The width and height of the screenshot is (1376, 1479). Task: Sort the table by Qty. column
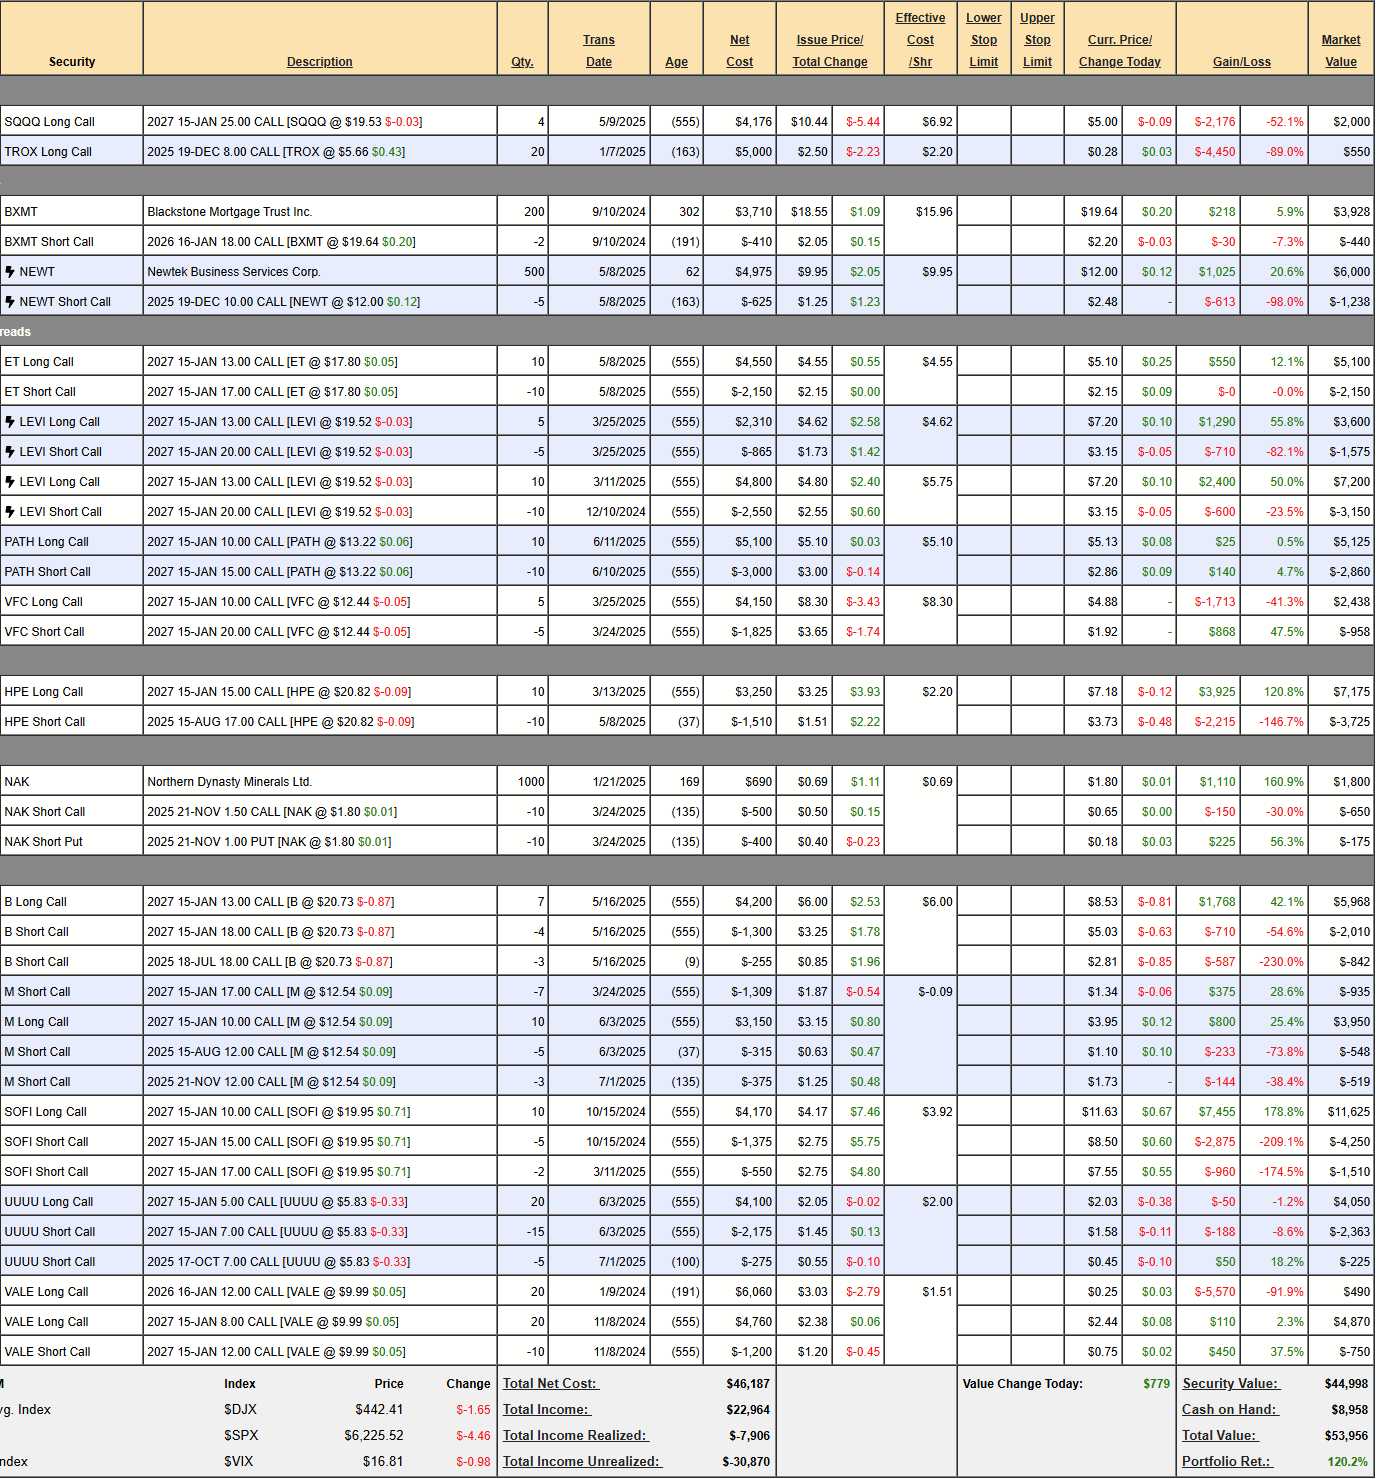[x=522, y=62]
